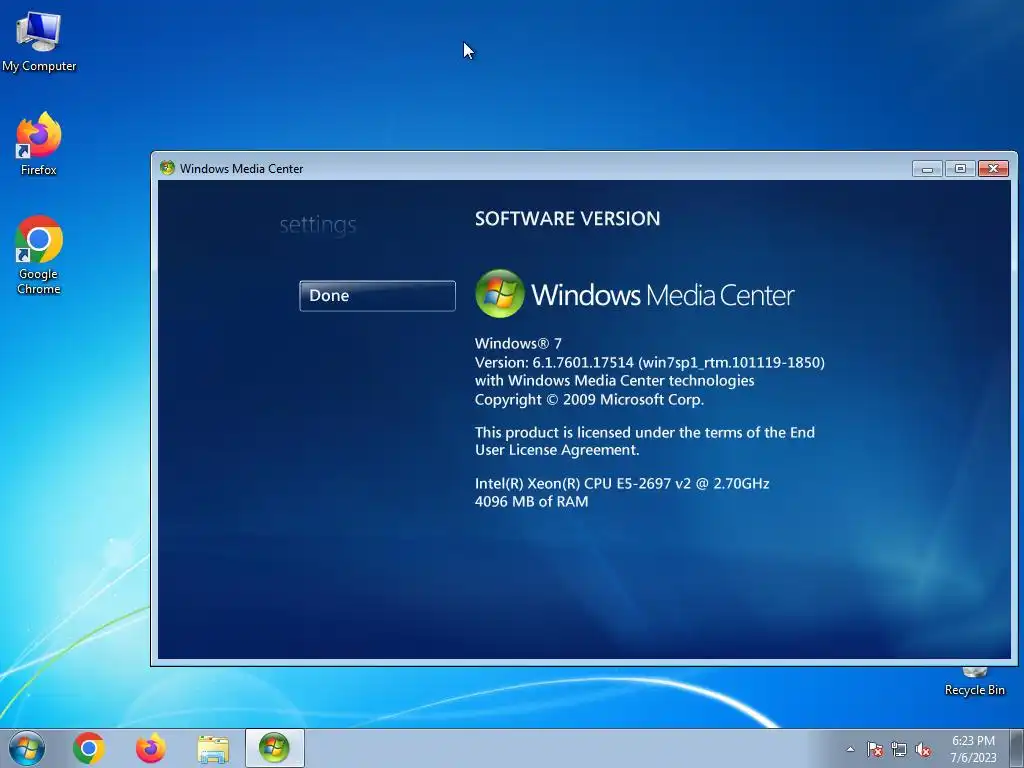Launch Firefox from the taskbar
This screenshot has width=1024, height=768.
[x=150, y=748]
